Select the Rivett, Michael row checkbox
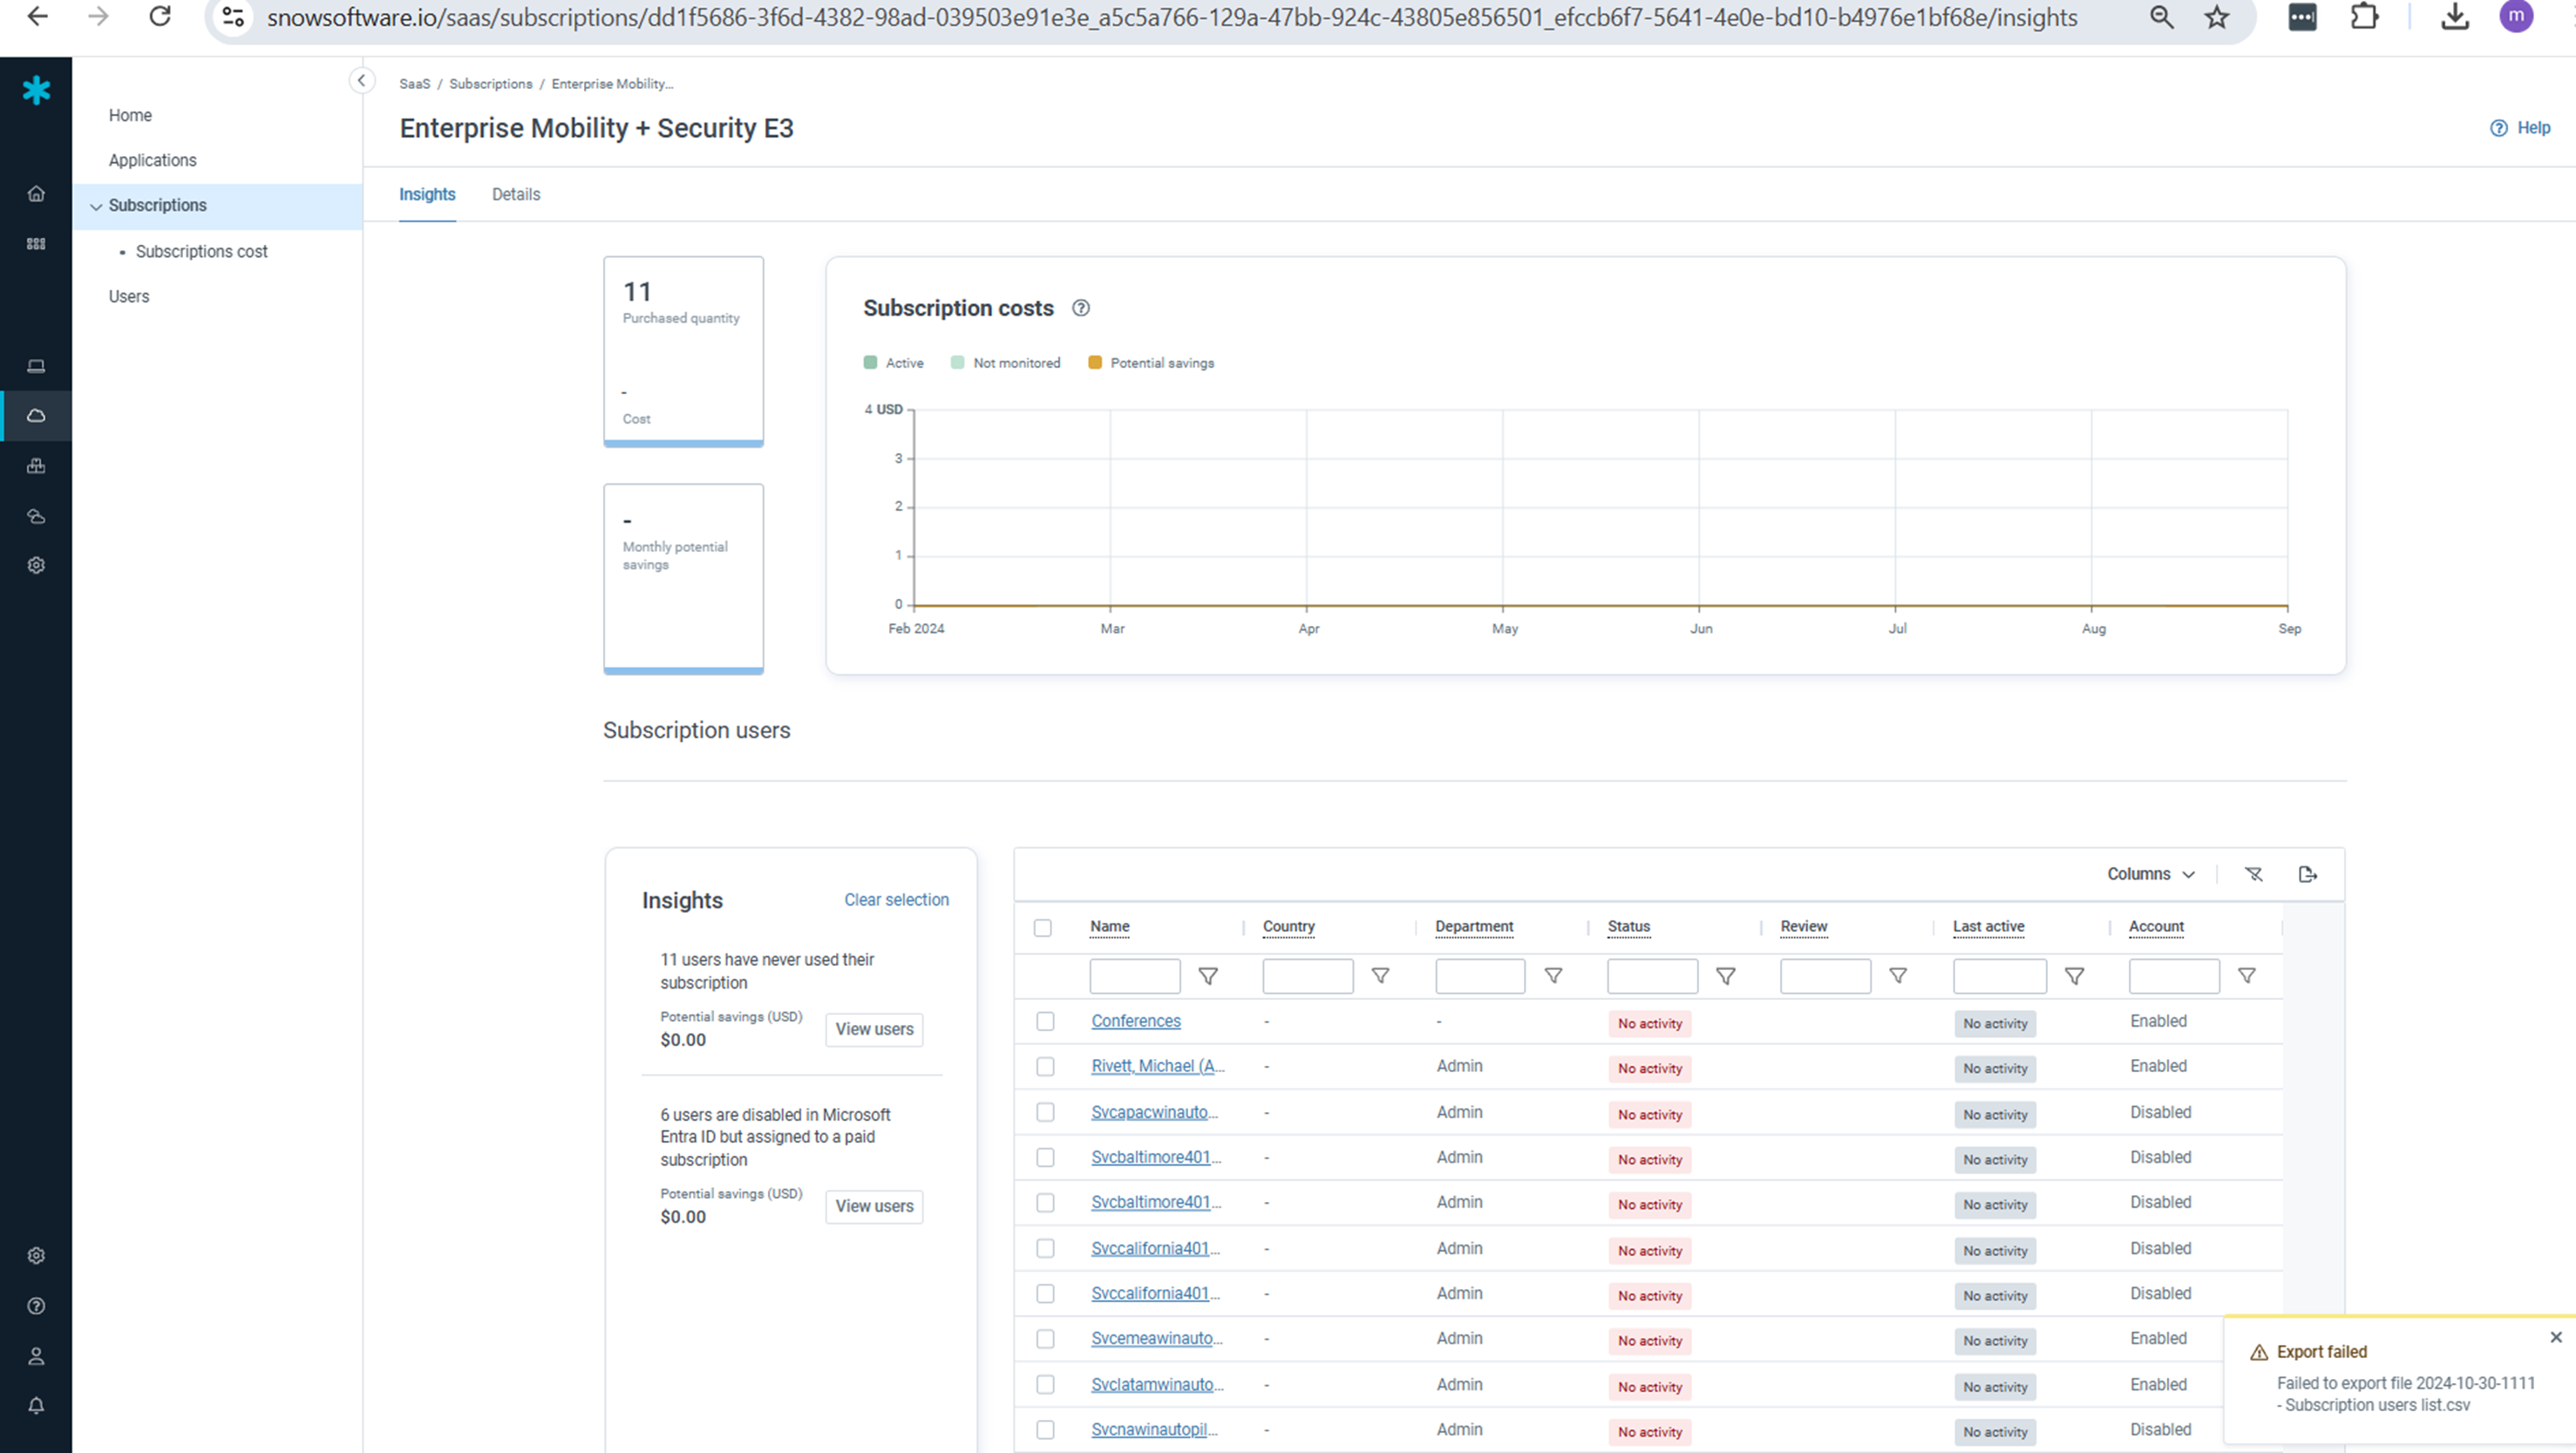The width and height of the screenshot is (2576, 1453). click(x=1045, y=1067)
